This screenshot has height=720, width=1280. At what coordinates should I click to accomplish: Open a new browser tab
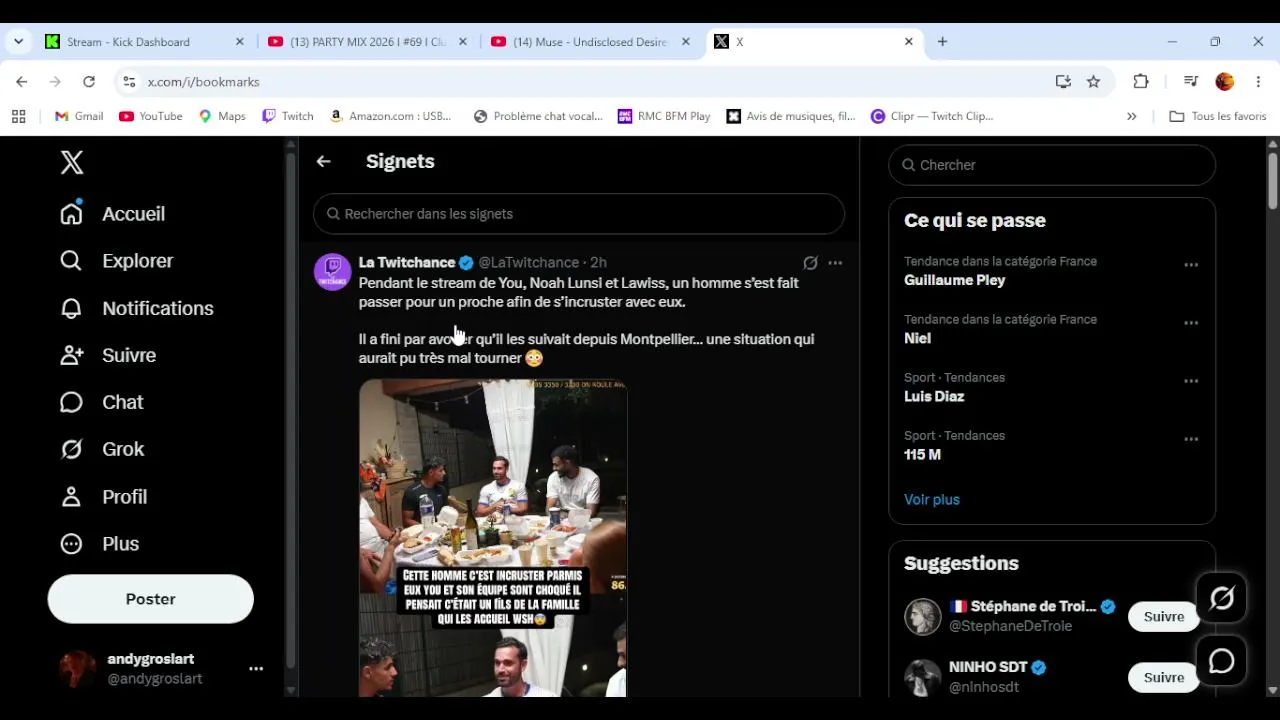tap(942, 42)
